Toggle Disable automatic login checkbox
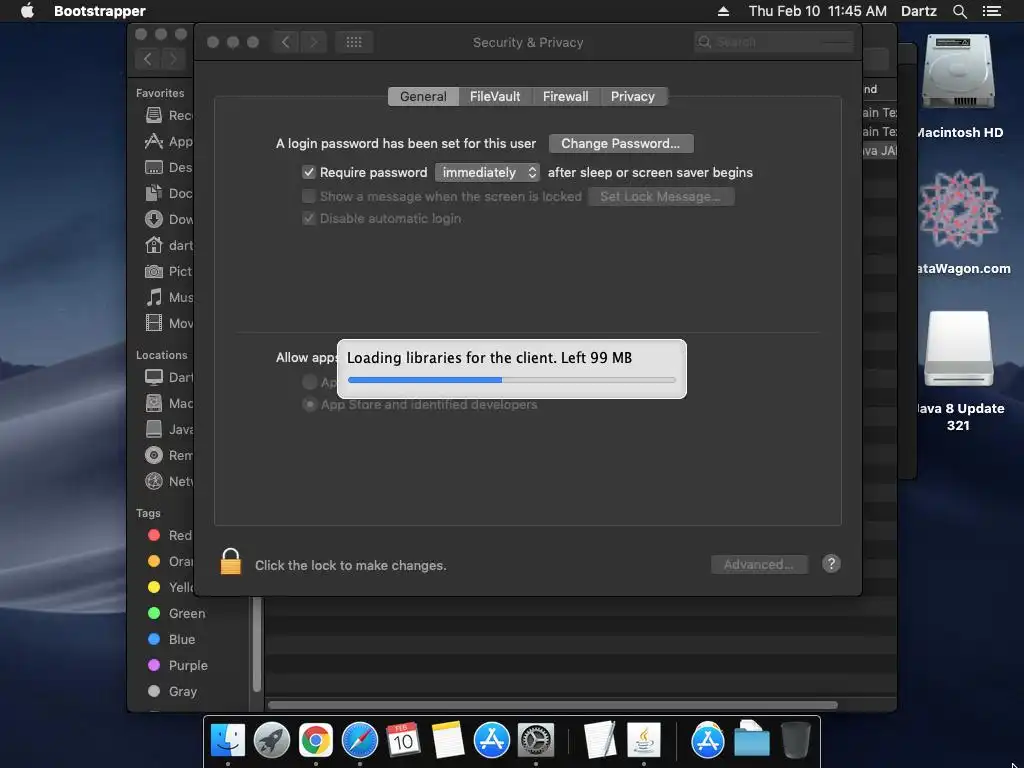The width and height of the screenshot is (1024, 768). click(x=309, y=218)
